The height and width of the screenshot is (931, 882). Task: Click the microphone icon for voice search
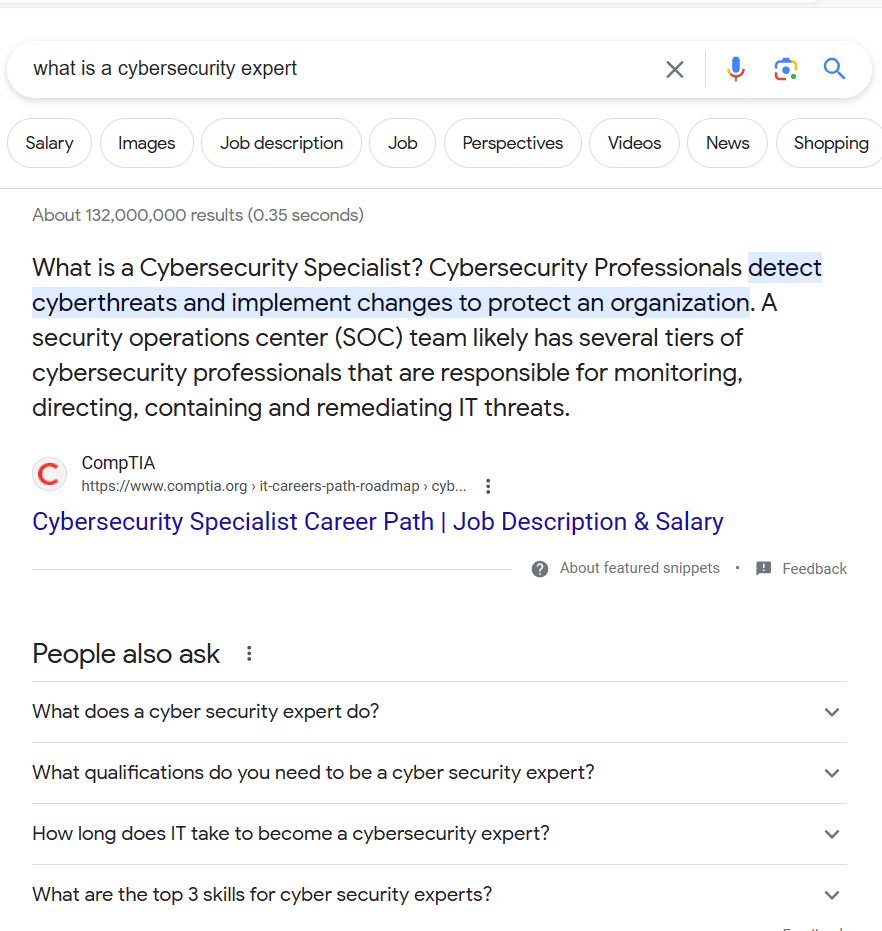(736, 69)
